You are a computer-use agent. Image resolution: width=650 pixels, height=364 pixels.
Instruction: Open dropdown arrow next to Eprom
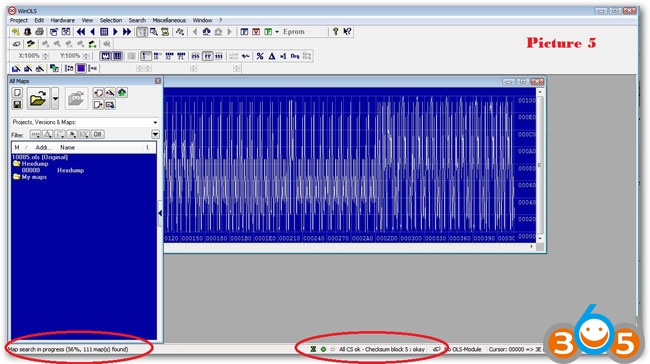(277, 32)
